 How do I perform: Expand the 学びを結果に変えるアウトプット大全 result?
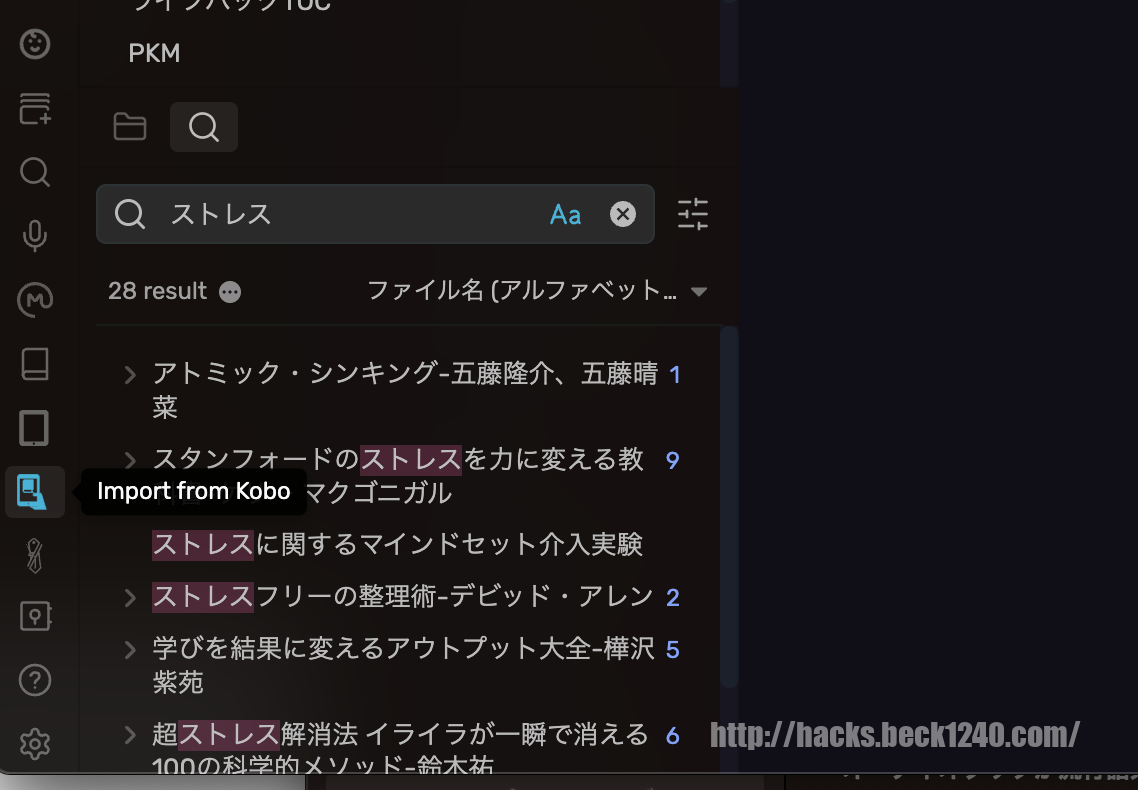click(130, 650)
